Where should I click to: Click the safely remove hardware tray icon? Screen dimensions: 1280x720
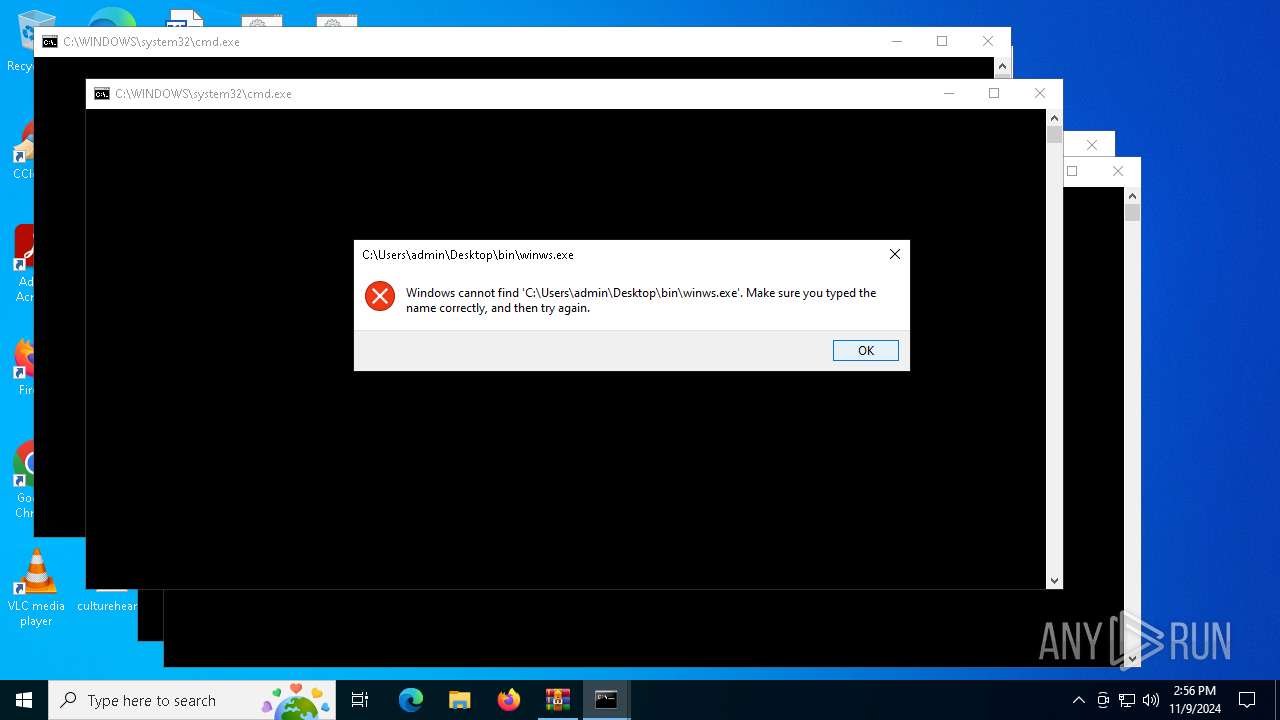[x=1103, y=700]
